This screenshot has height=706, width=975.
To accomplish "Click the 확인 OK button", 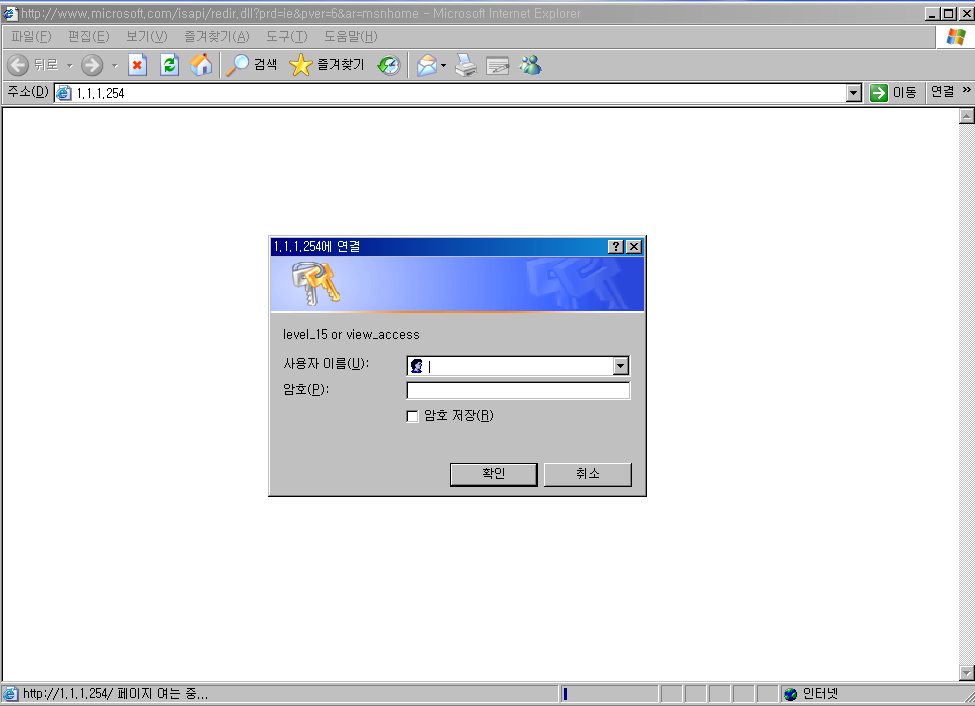I will tap(494, 474).
